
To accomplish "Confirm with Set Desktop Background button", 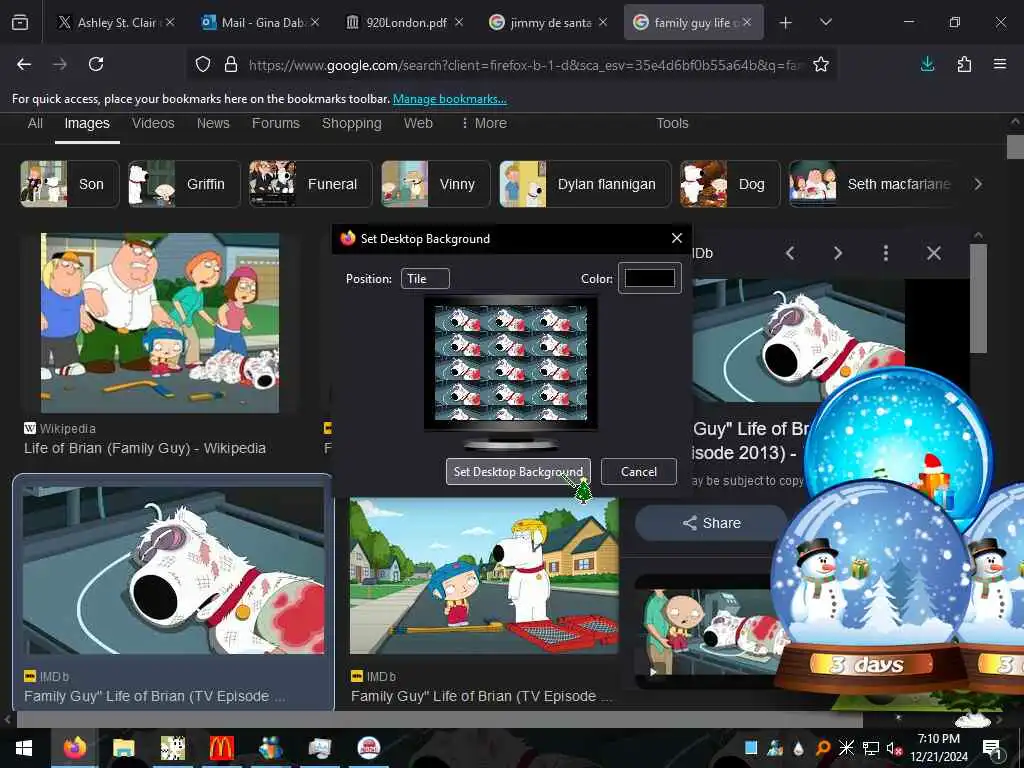I will pos(519,472).
